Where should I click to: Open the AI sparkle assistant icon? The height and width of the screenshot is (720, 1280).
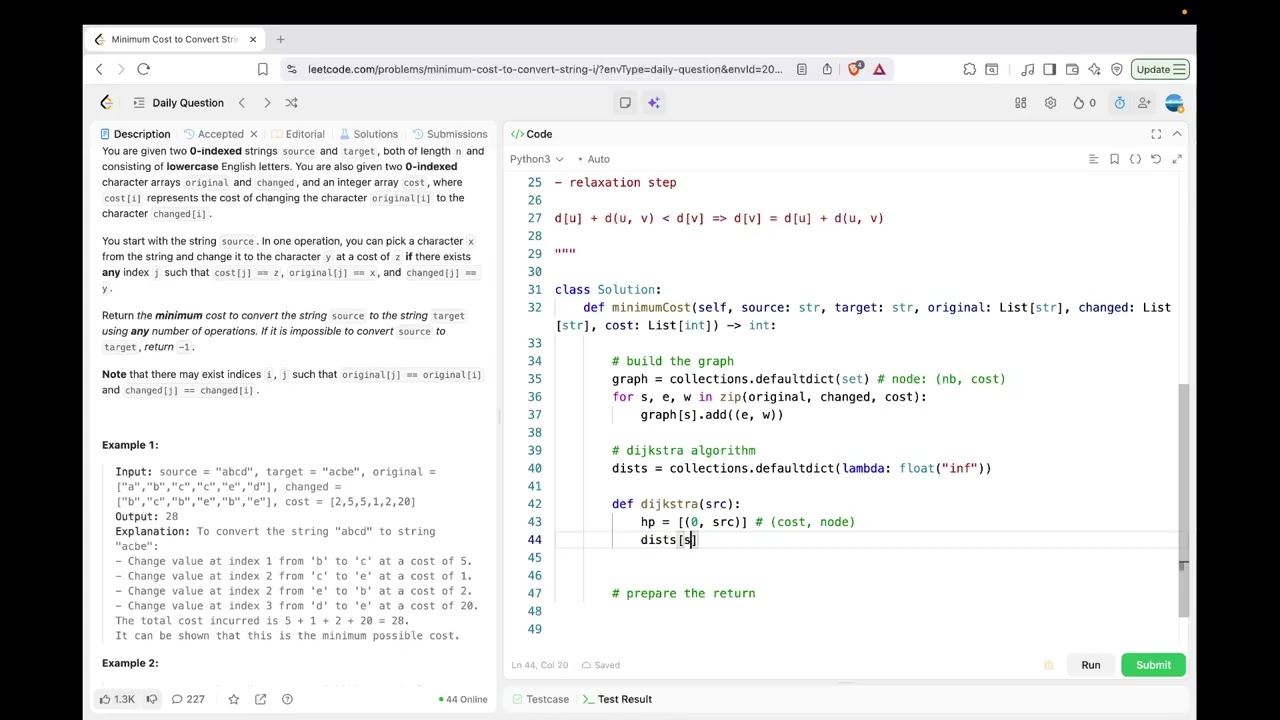653,102
